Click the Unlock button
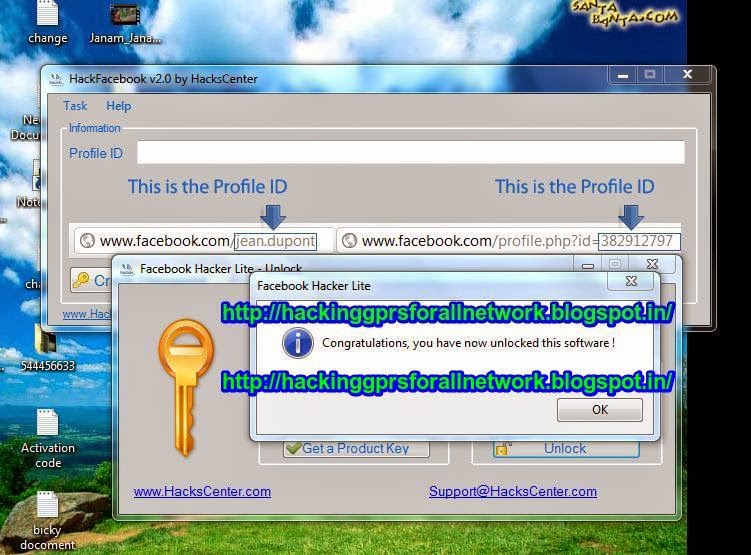This screenshot has width=751, height=555. [566, 449]
